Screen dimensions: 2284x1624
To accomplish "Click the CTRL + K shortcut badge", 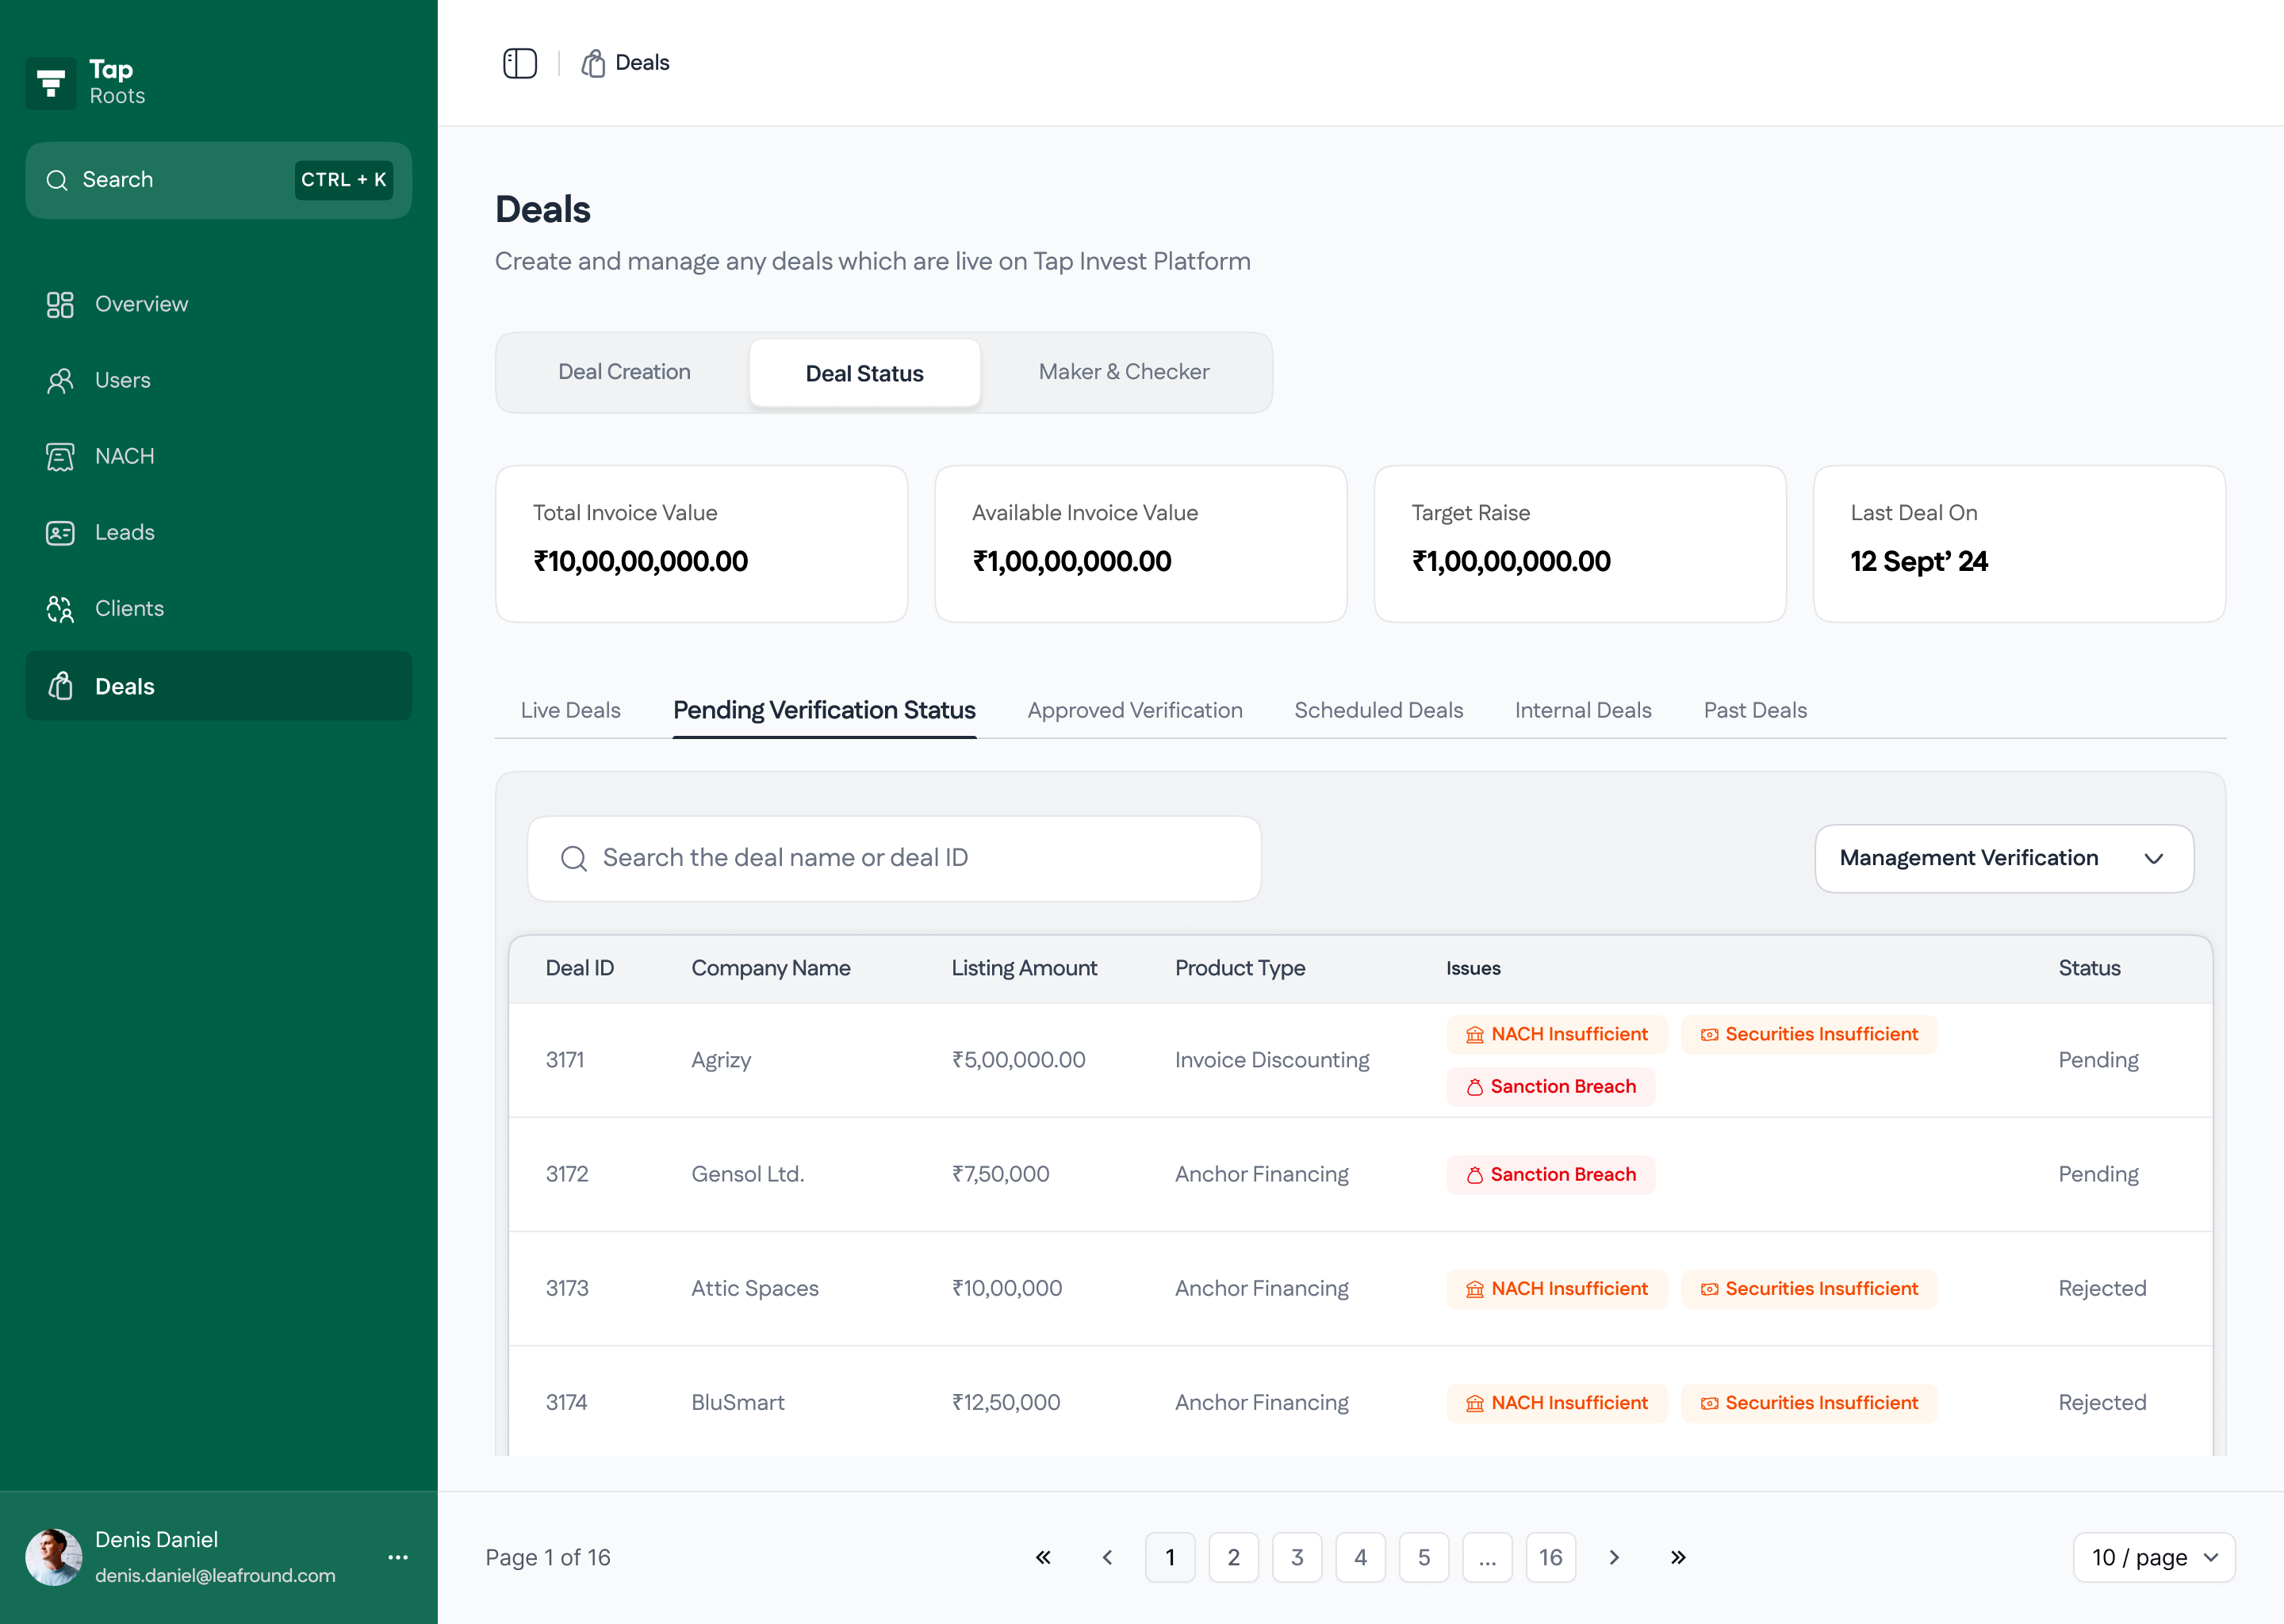I will coord(343,180).
